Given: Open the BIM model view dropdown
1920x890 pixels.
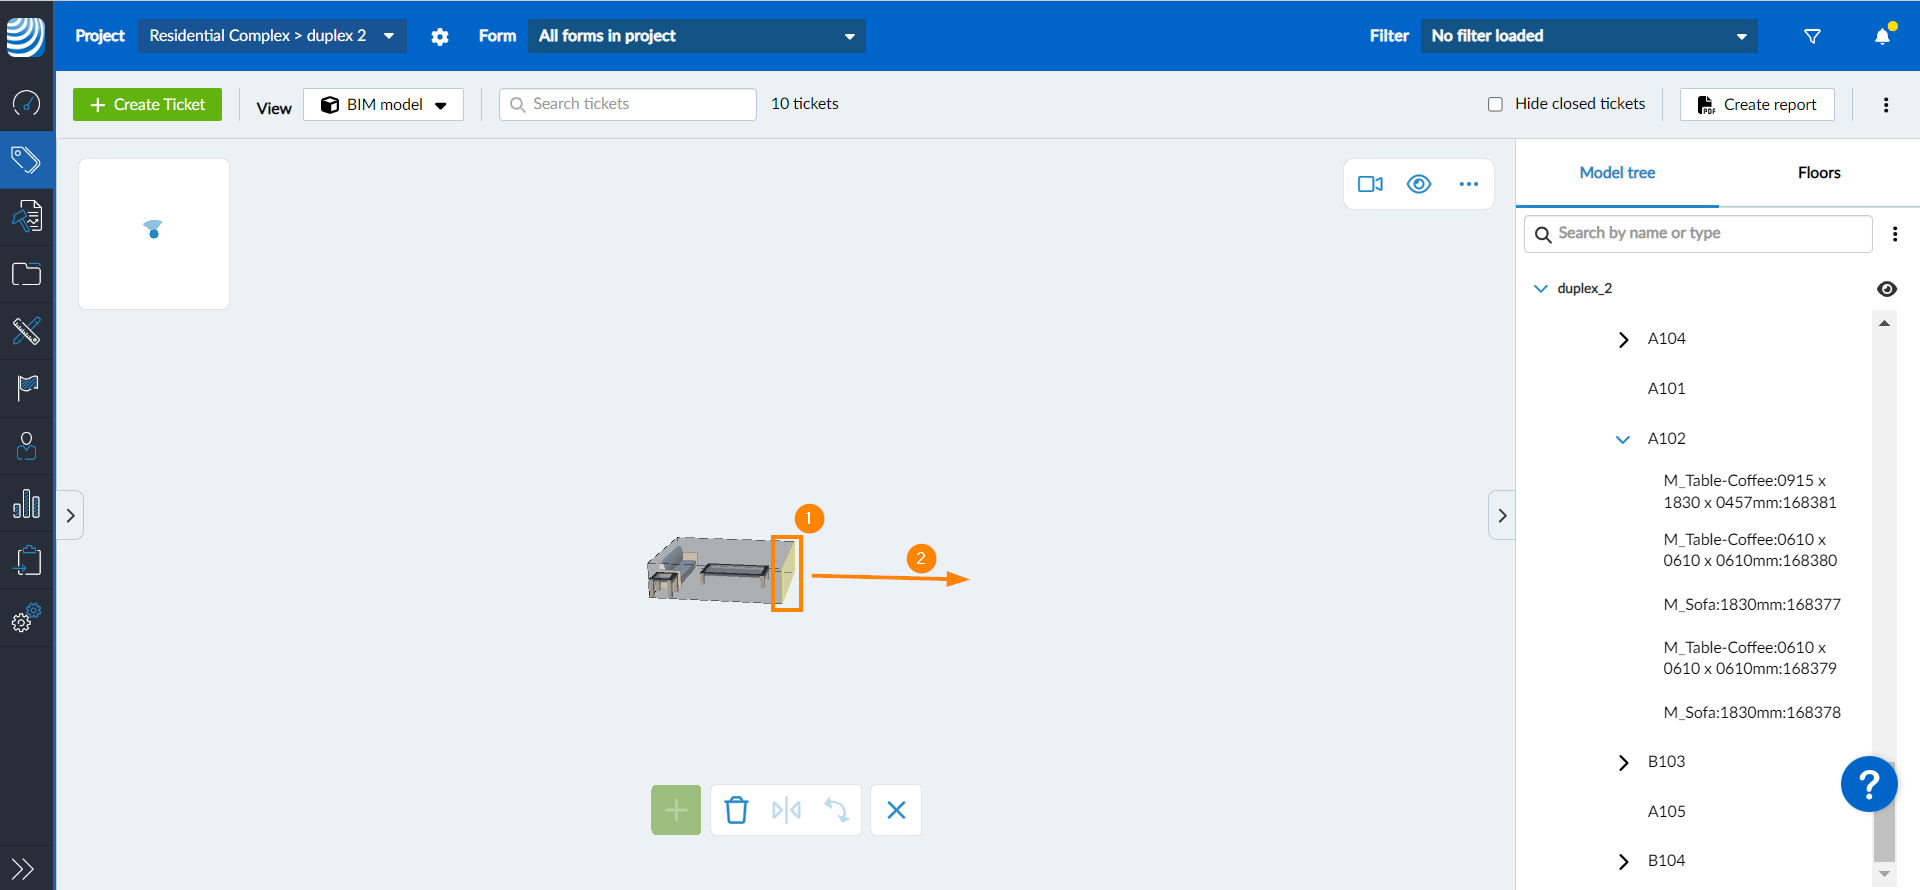Looking at the screenshot, I should pos(384,105).
